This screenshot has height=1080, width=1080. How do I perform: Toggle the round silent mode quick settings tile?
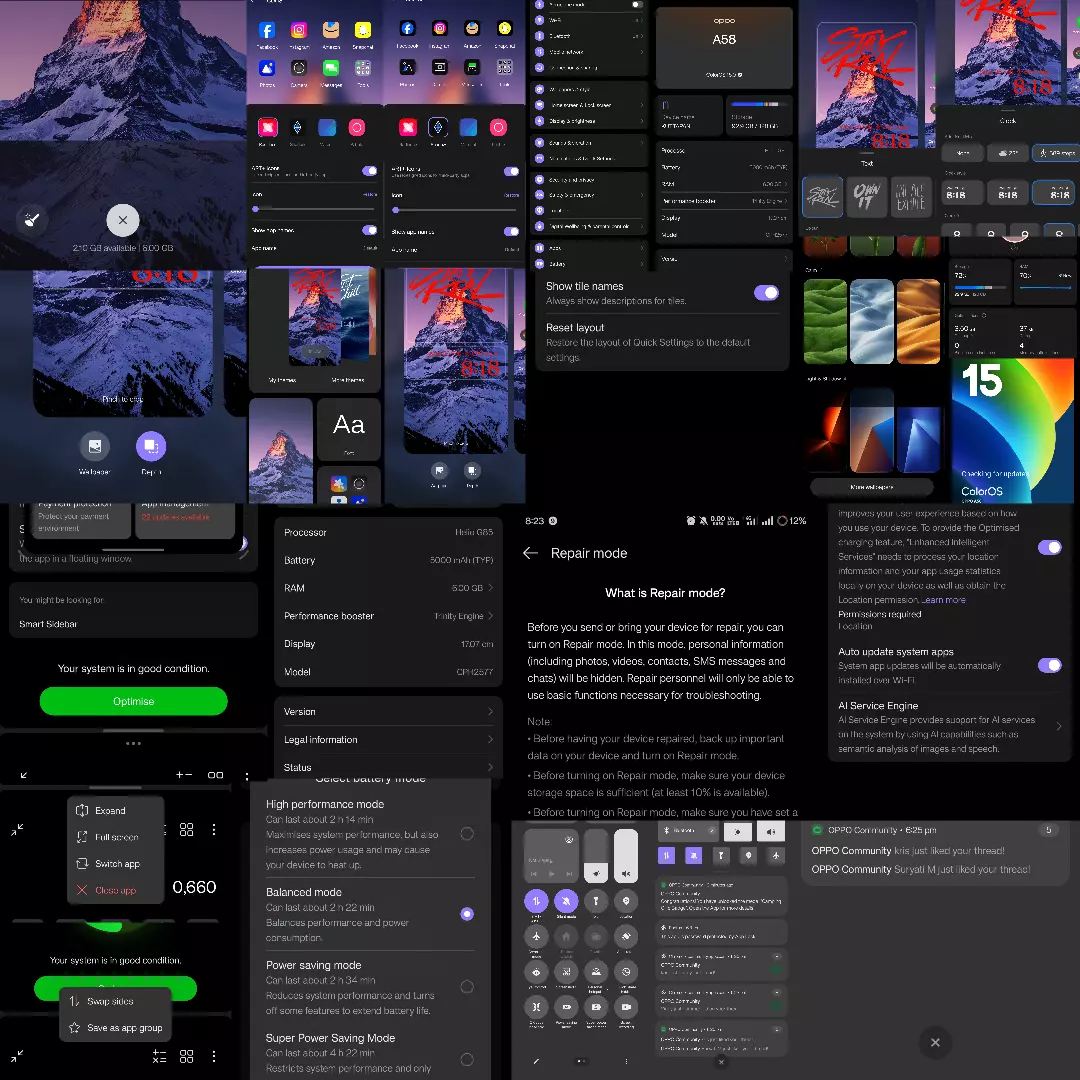point(566,901)
